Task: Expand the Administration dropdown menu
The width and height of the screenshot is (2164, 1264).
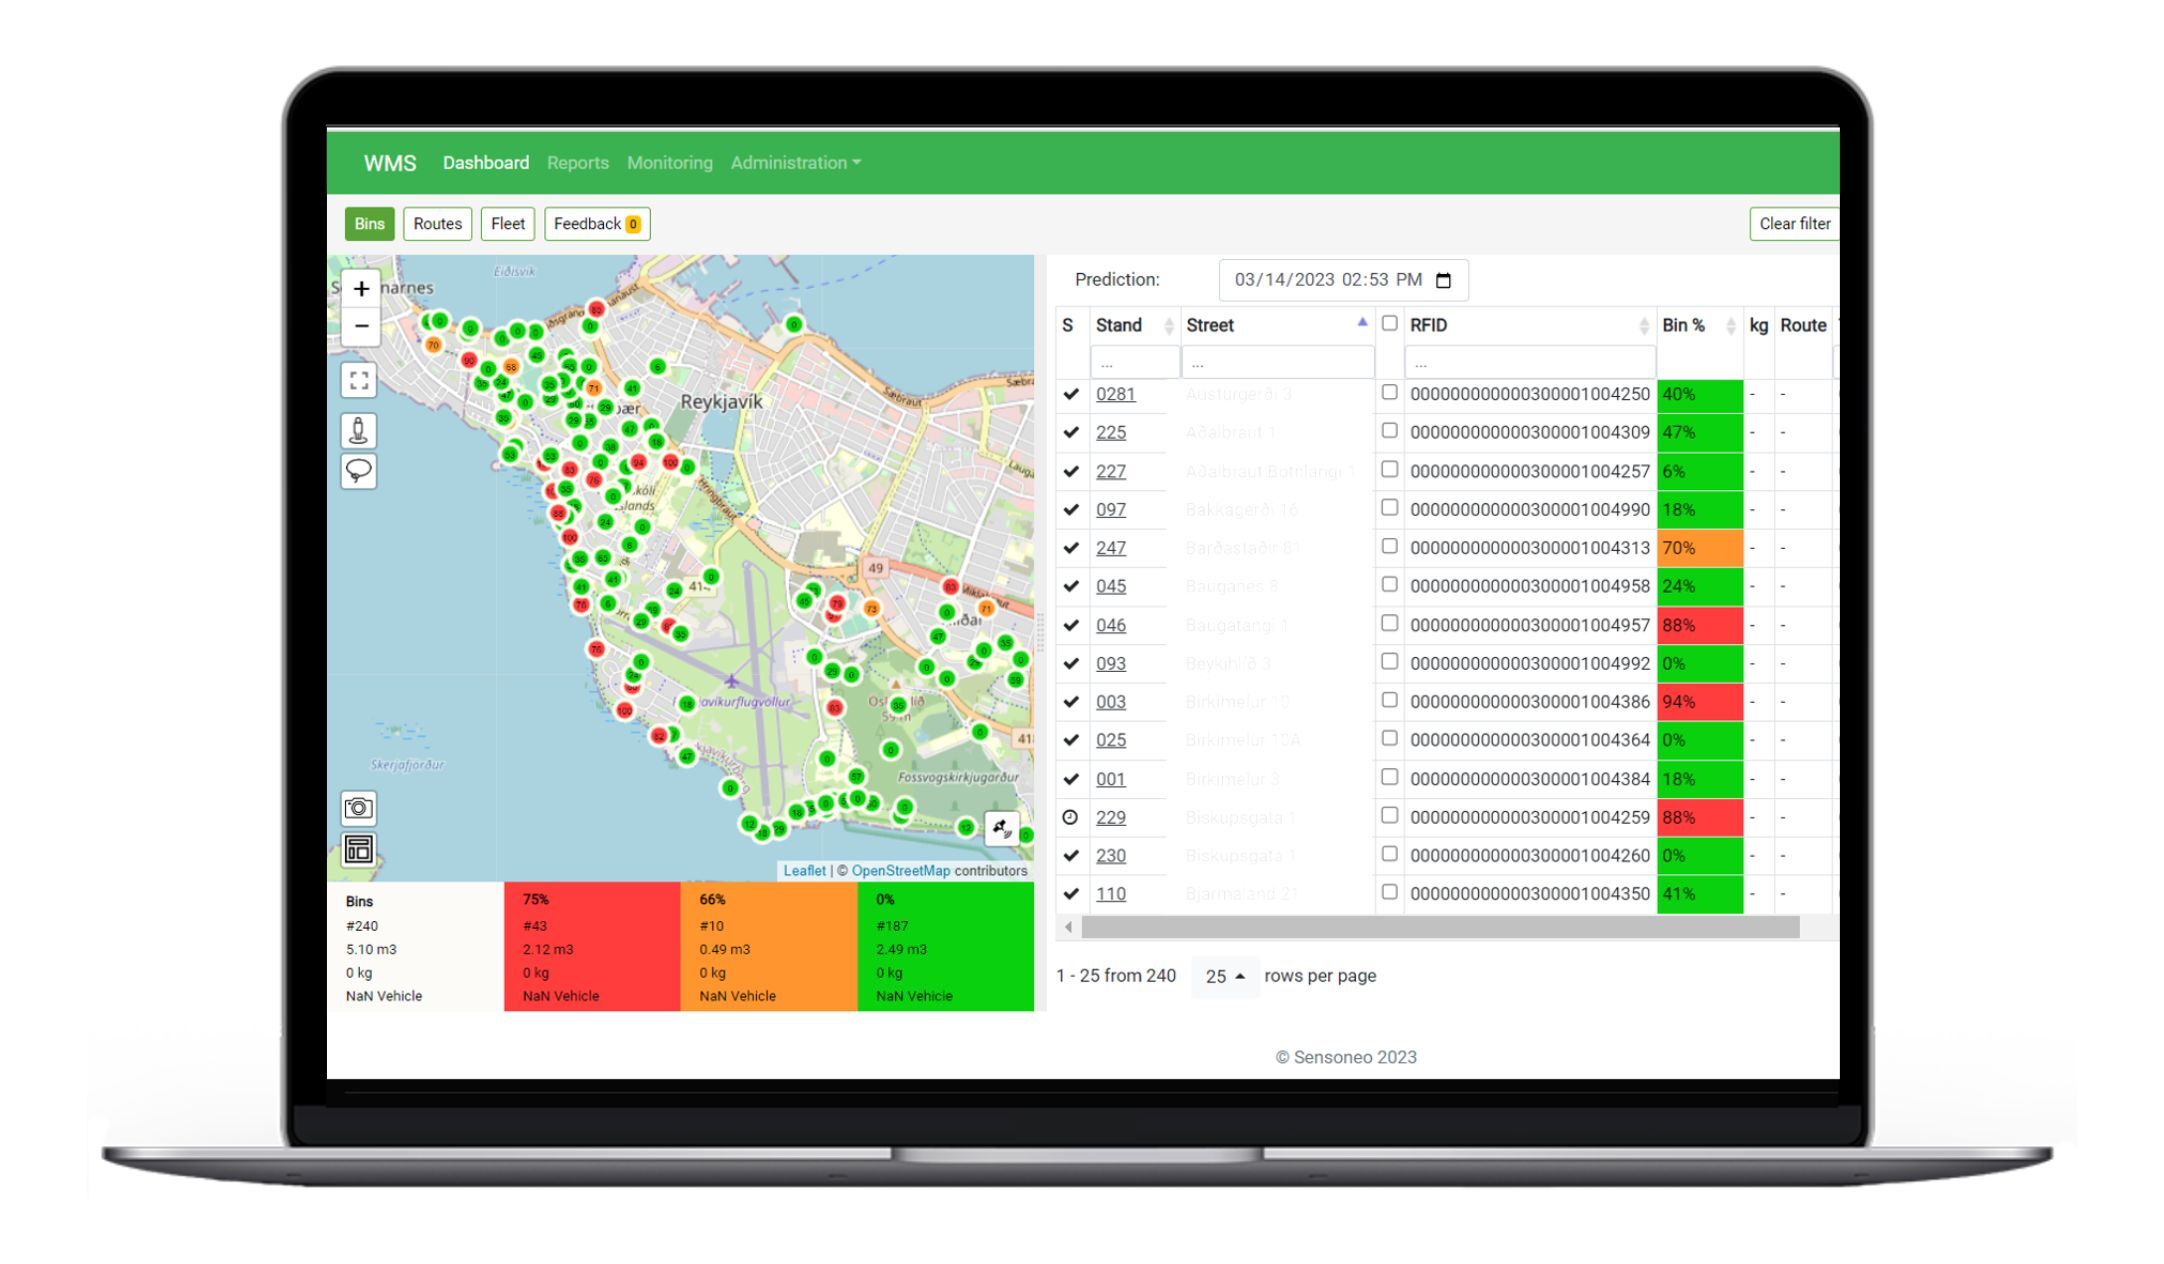Action: 795,163
